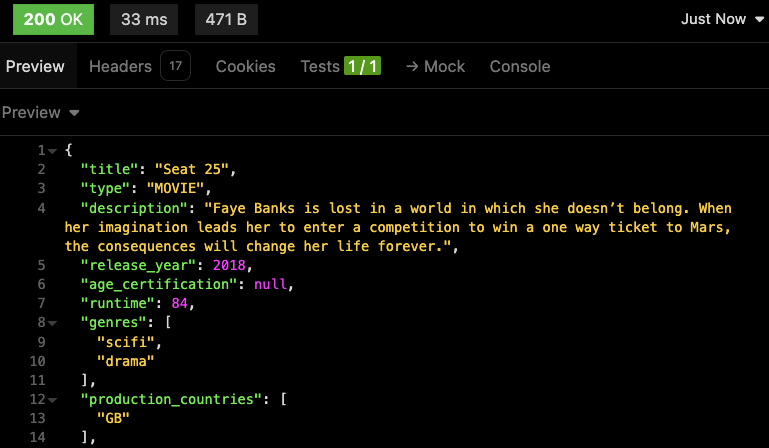The image size is (769, 448).
Task: Click the 17 headers count badge
Action: click(175, 66)
